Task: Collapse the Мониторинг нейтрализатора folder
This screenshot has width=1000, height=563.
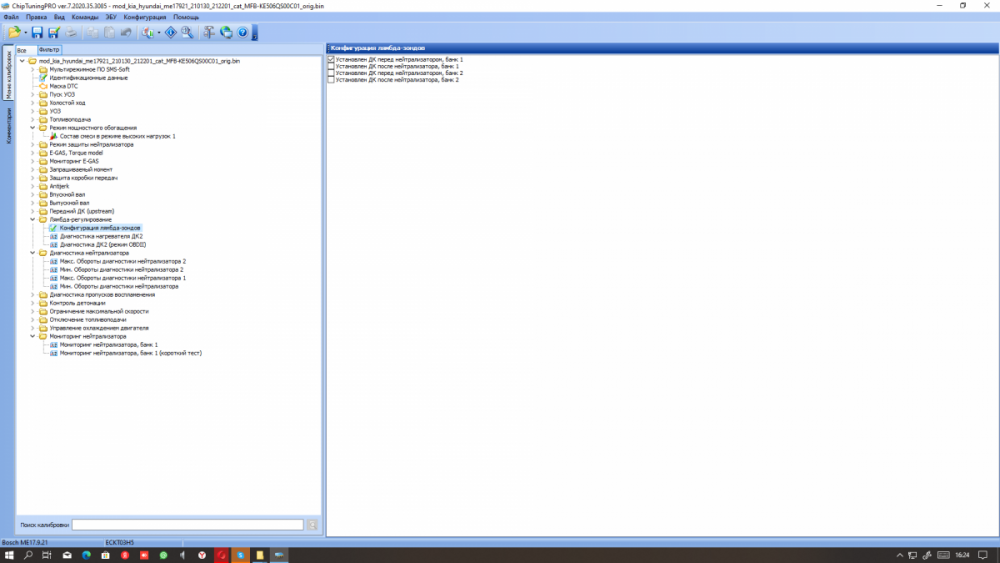Action: pos(33,336)
